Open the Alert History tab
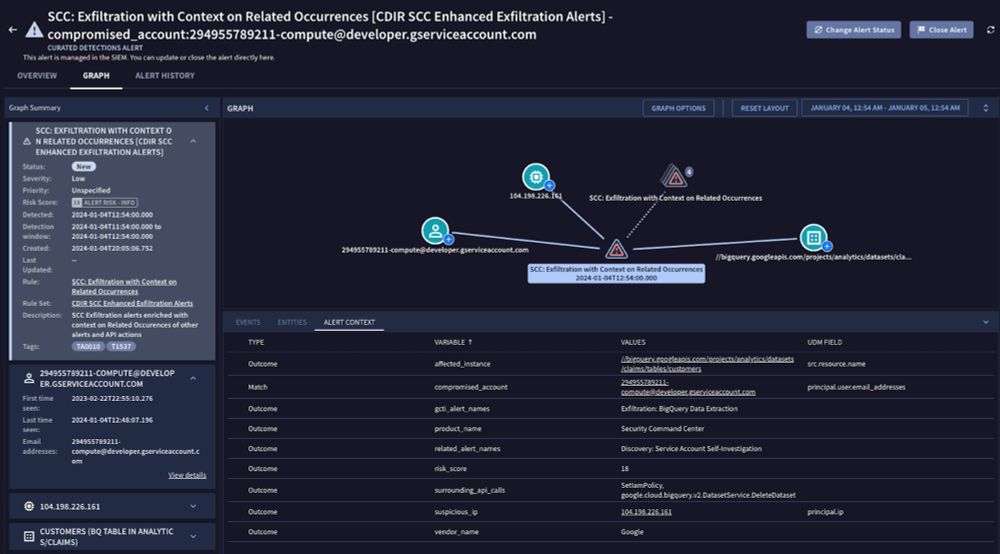Screen dimensions: 1000x554 (165, 76)
